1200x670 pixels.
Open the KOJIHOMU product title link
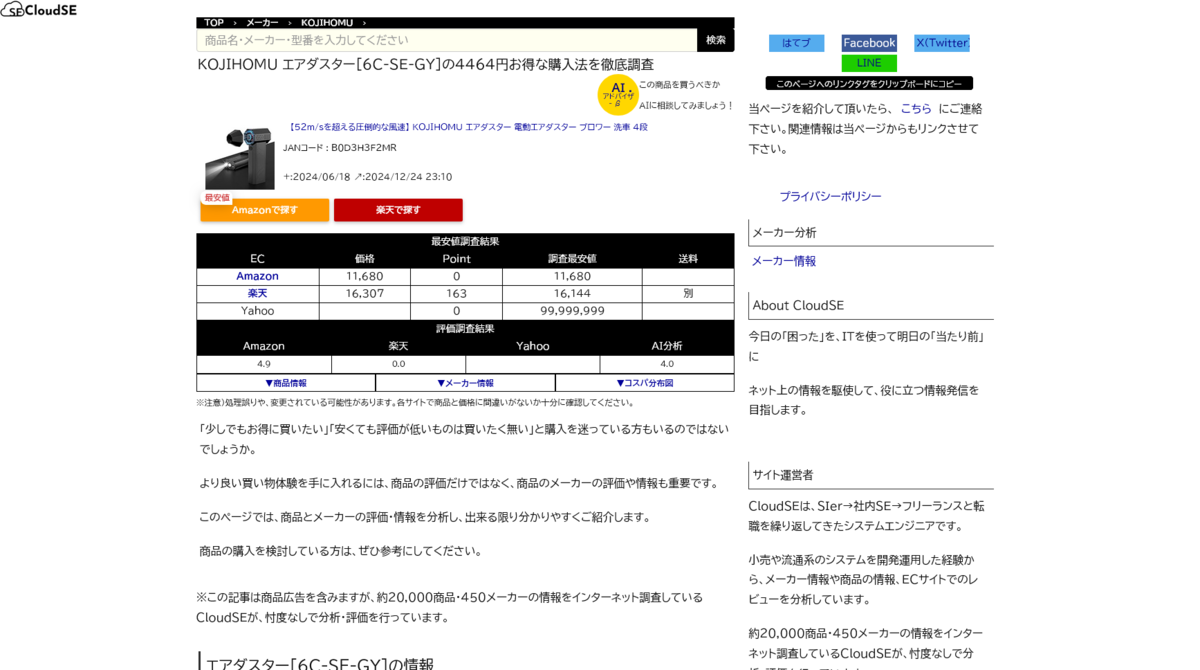(465, 127)
